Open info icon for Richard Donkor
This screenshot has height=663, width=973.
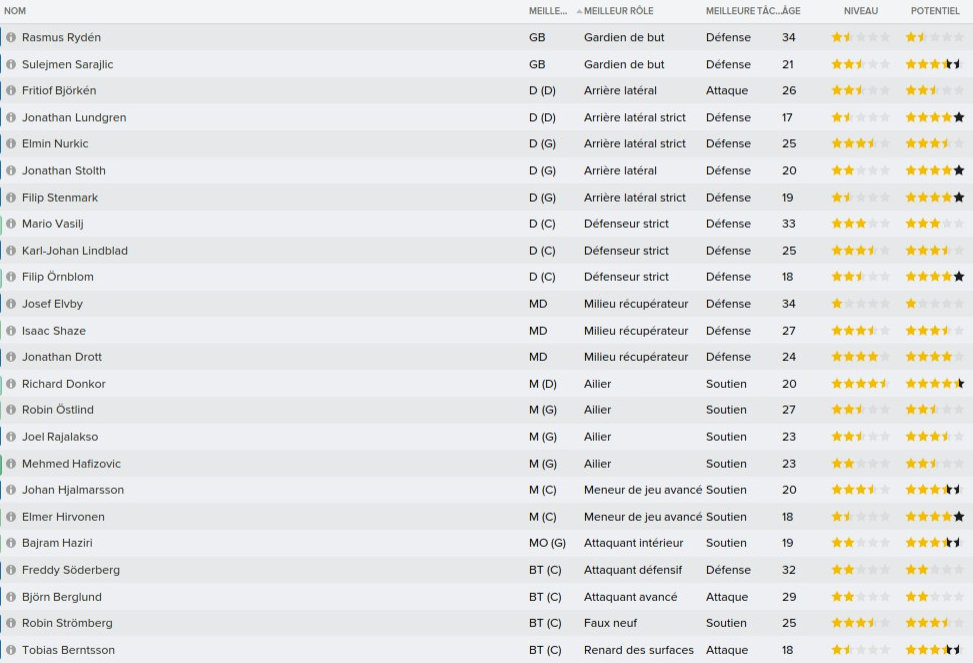(11, 384)
